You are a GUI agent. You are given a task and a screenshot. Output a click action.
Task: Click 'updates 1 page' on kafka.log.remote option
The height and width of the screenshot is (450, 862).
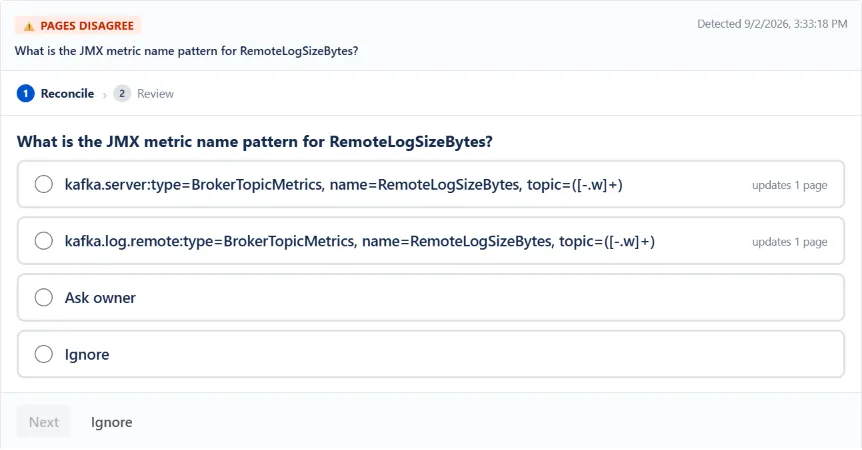pyautogui.click(x=789, y=242)
